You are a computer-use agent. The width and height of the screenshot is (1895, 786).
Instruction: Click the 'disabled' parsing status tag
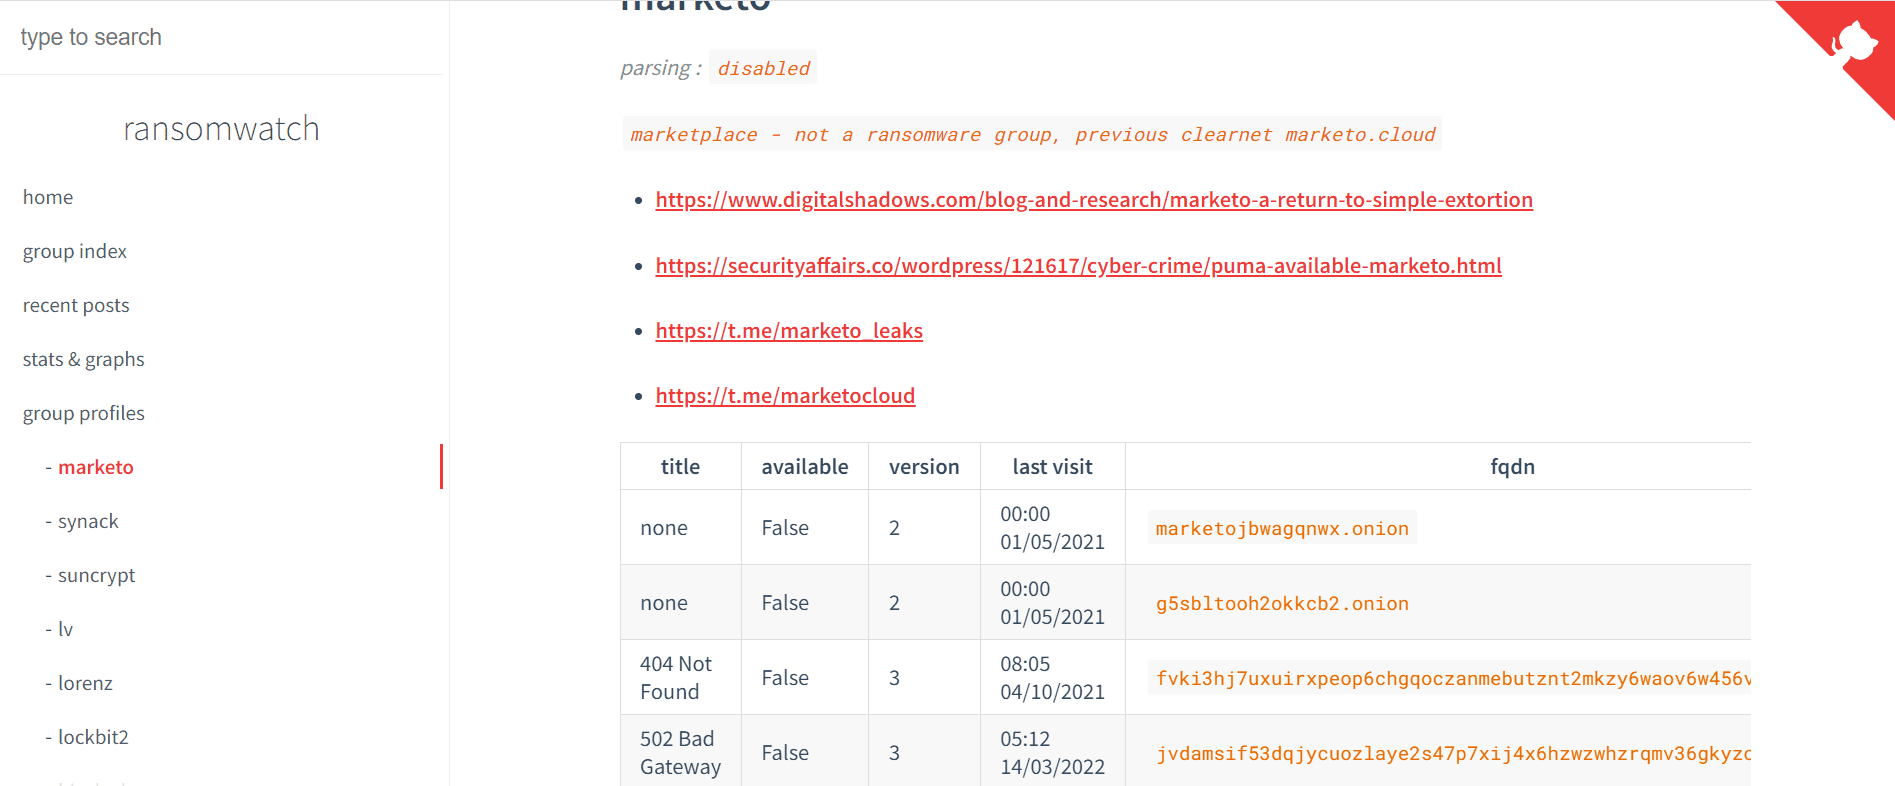tap(763, 68)
